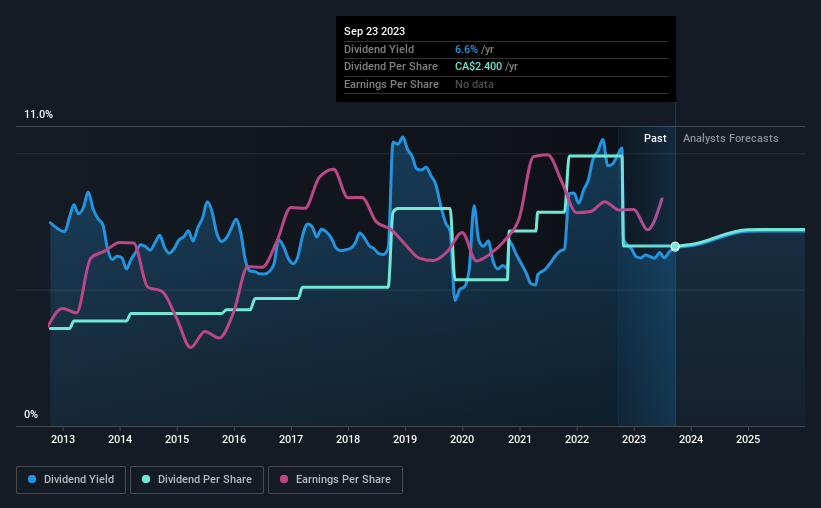
Task: Toggle the Dividend Yield legend button
Action: (x=71, y=480)
